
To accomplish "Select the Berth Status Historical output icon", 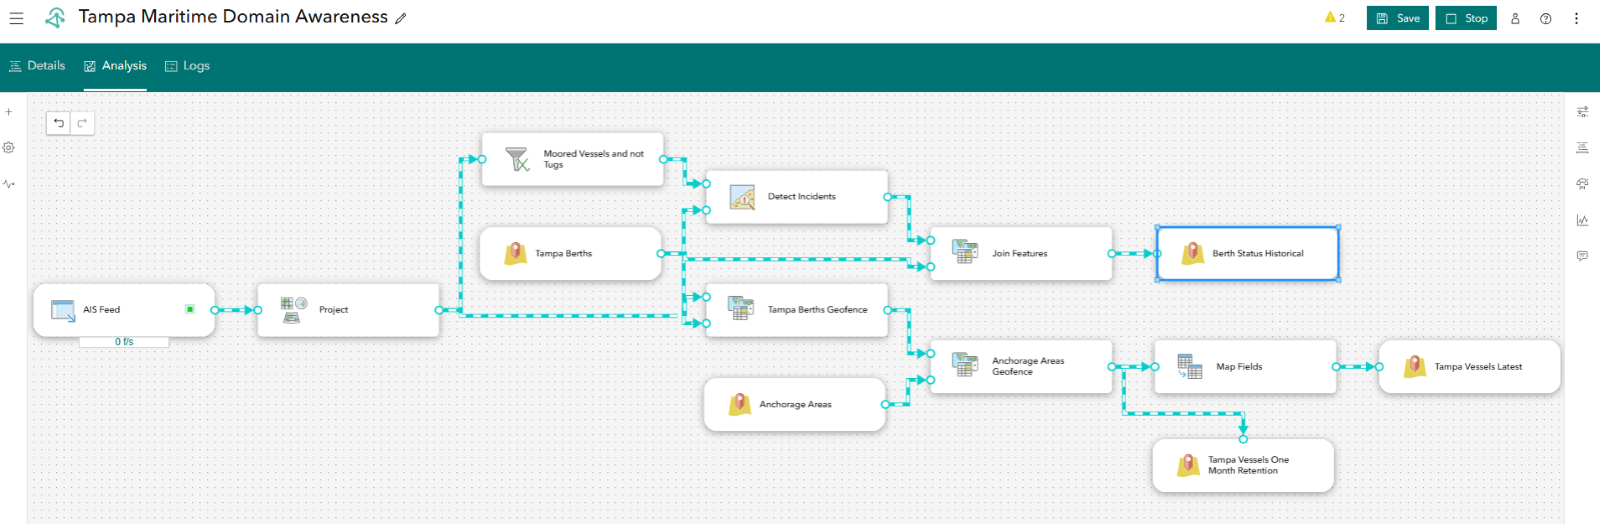I will [1192, 253].
